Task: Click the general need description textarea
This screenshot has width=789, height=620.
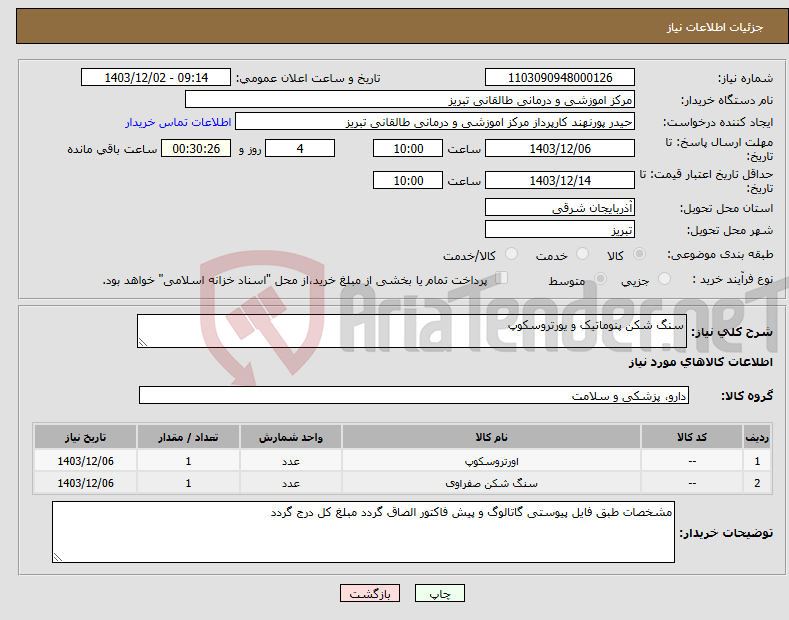Action: pos(412,331)
